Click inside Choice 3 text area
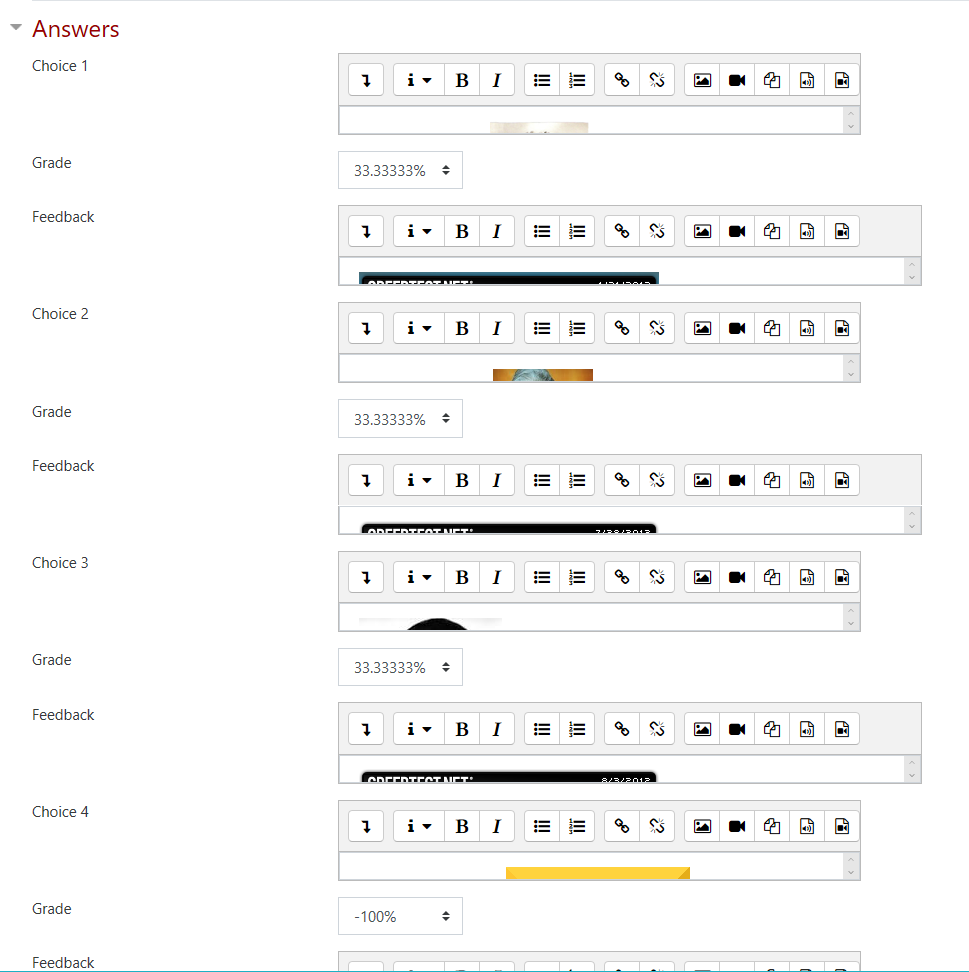The height and width of the screenshot is (972, 969). tap(591, 617)
